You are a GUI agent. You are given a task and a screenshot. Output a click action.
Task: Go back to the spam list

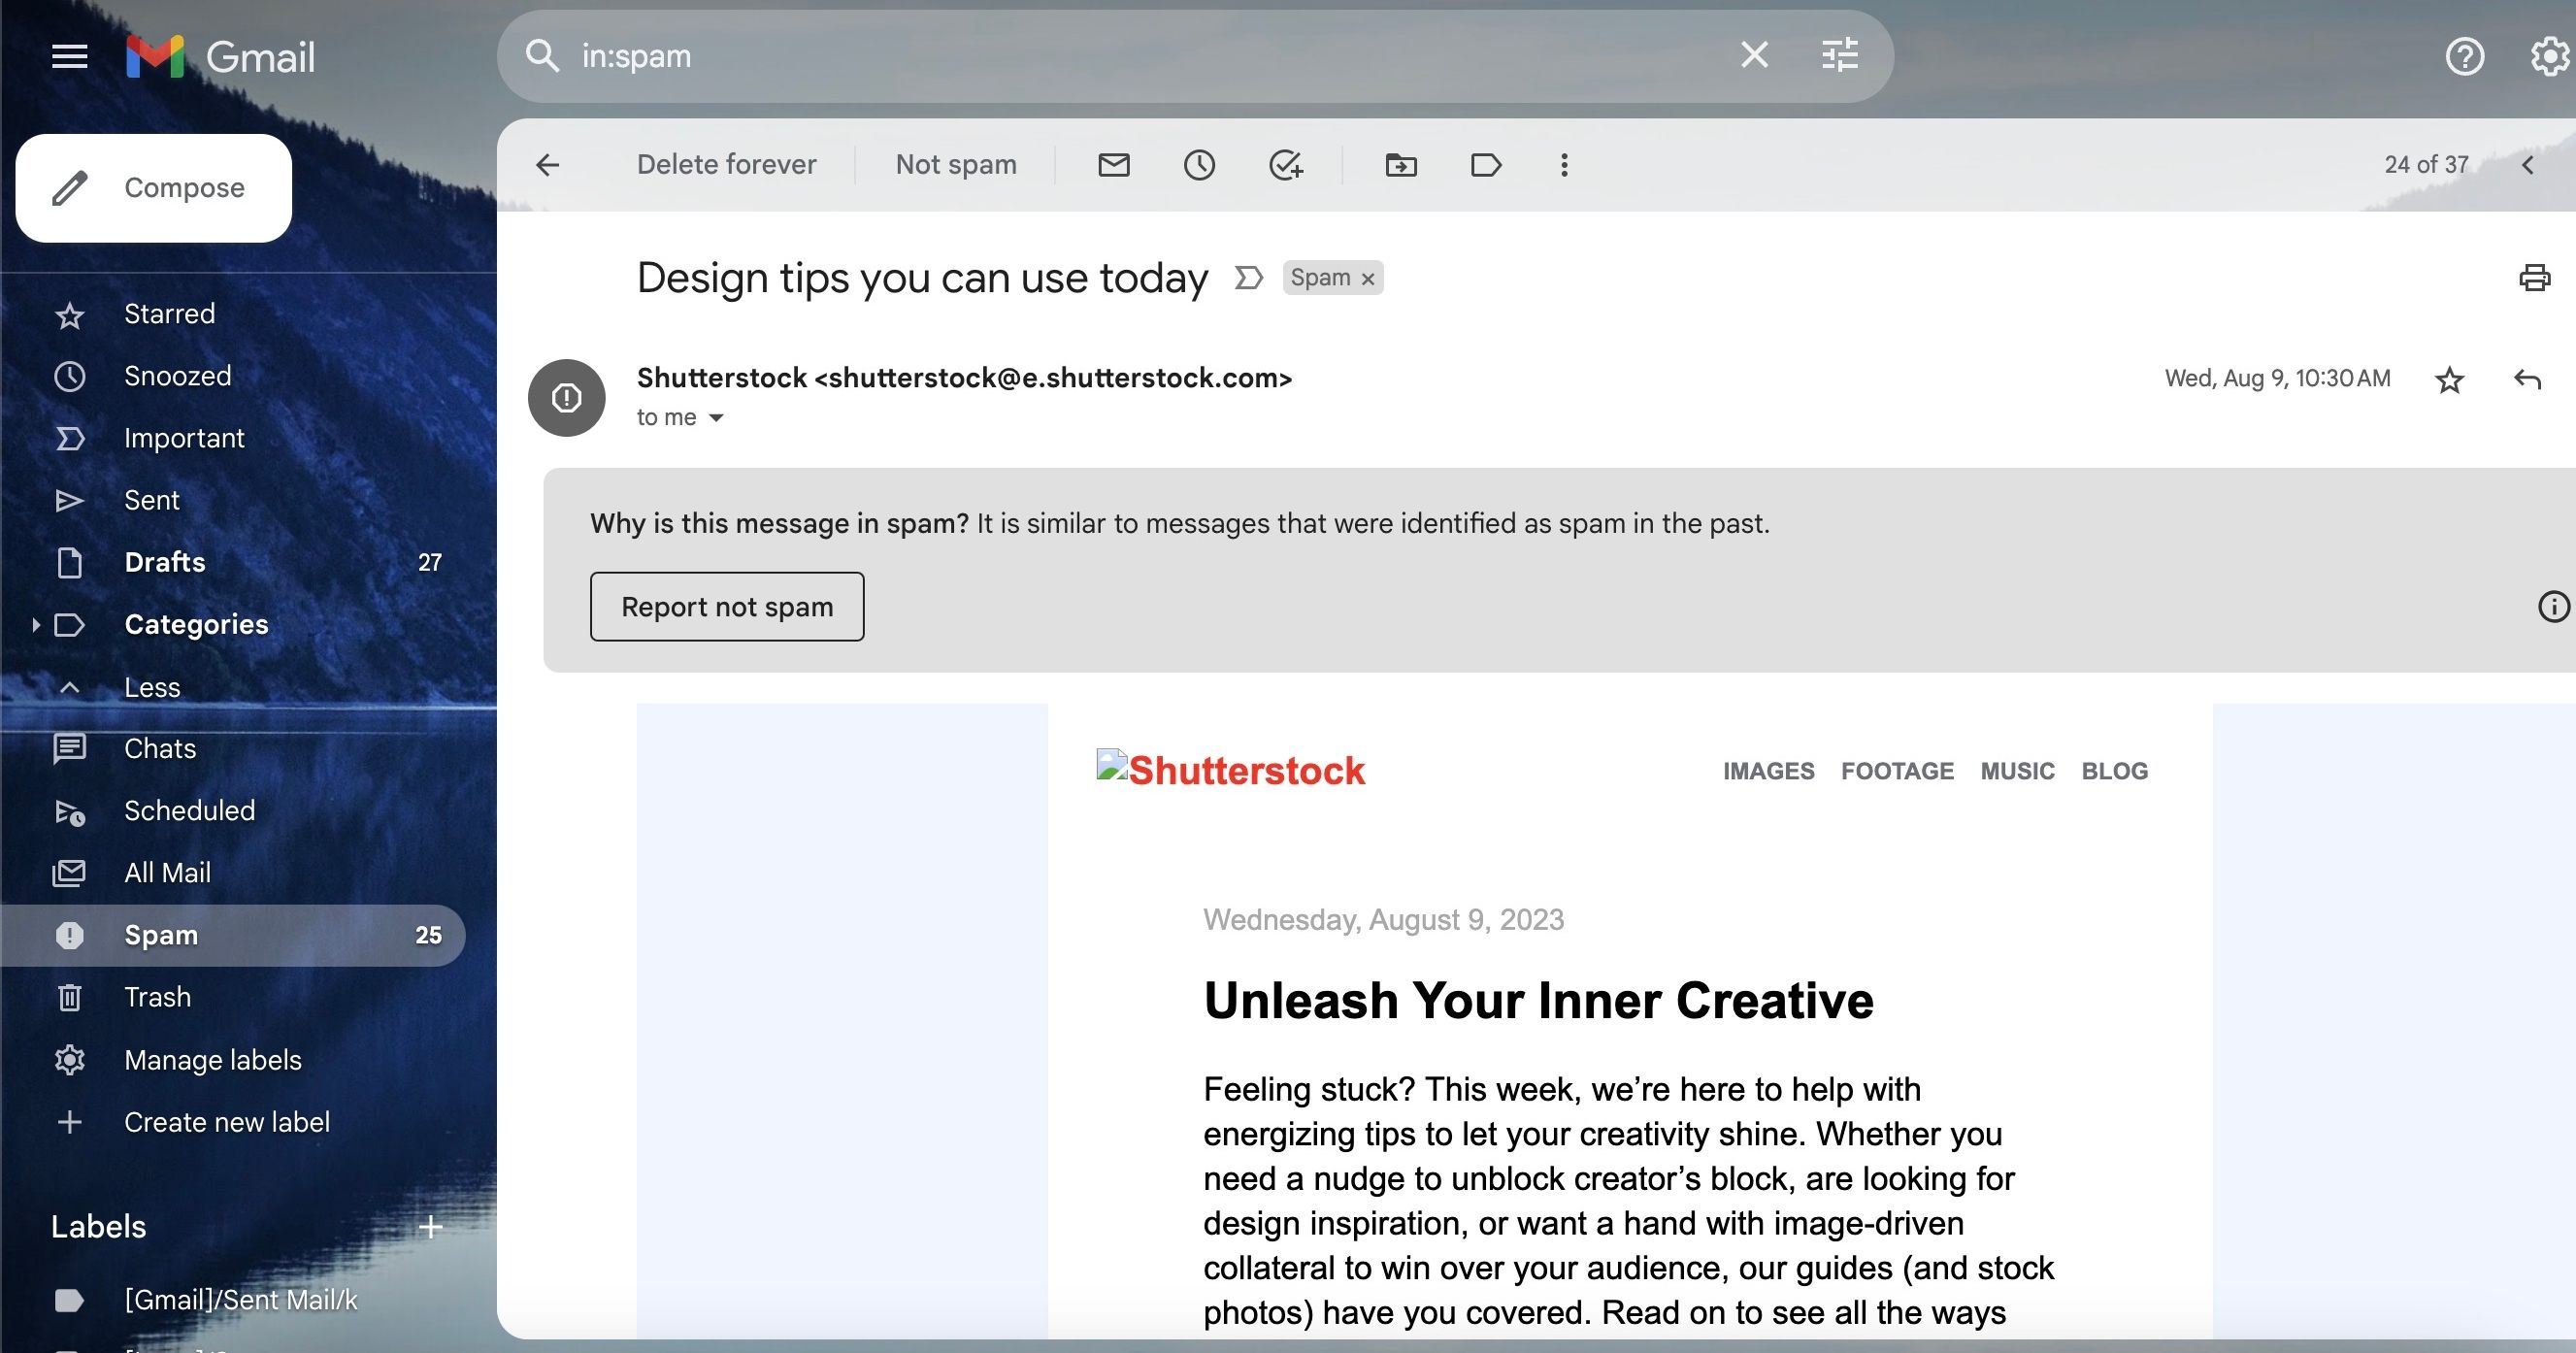pos(547,164)
